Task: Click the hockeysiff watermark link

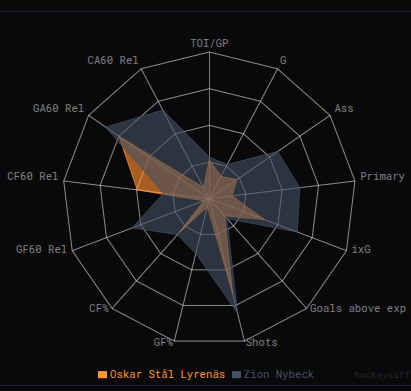Action: click(382, 375)
